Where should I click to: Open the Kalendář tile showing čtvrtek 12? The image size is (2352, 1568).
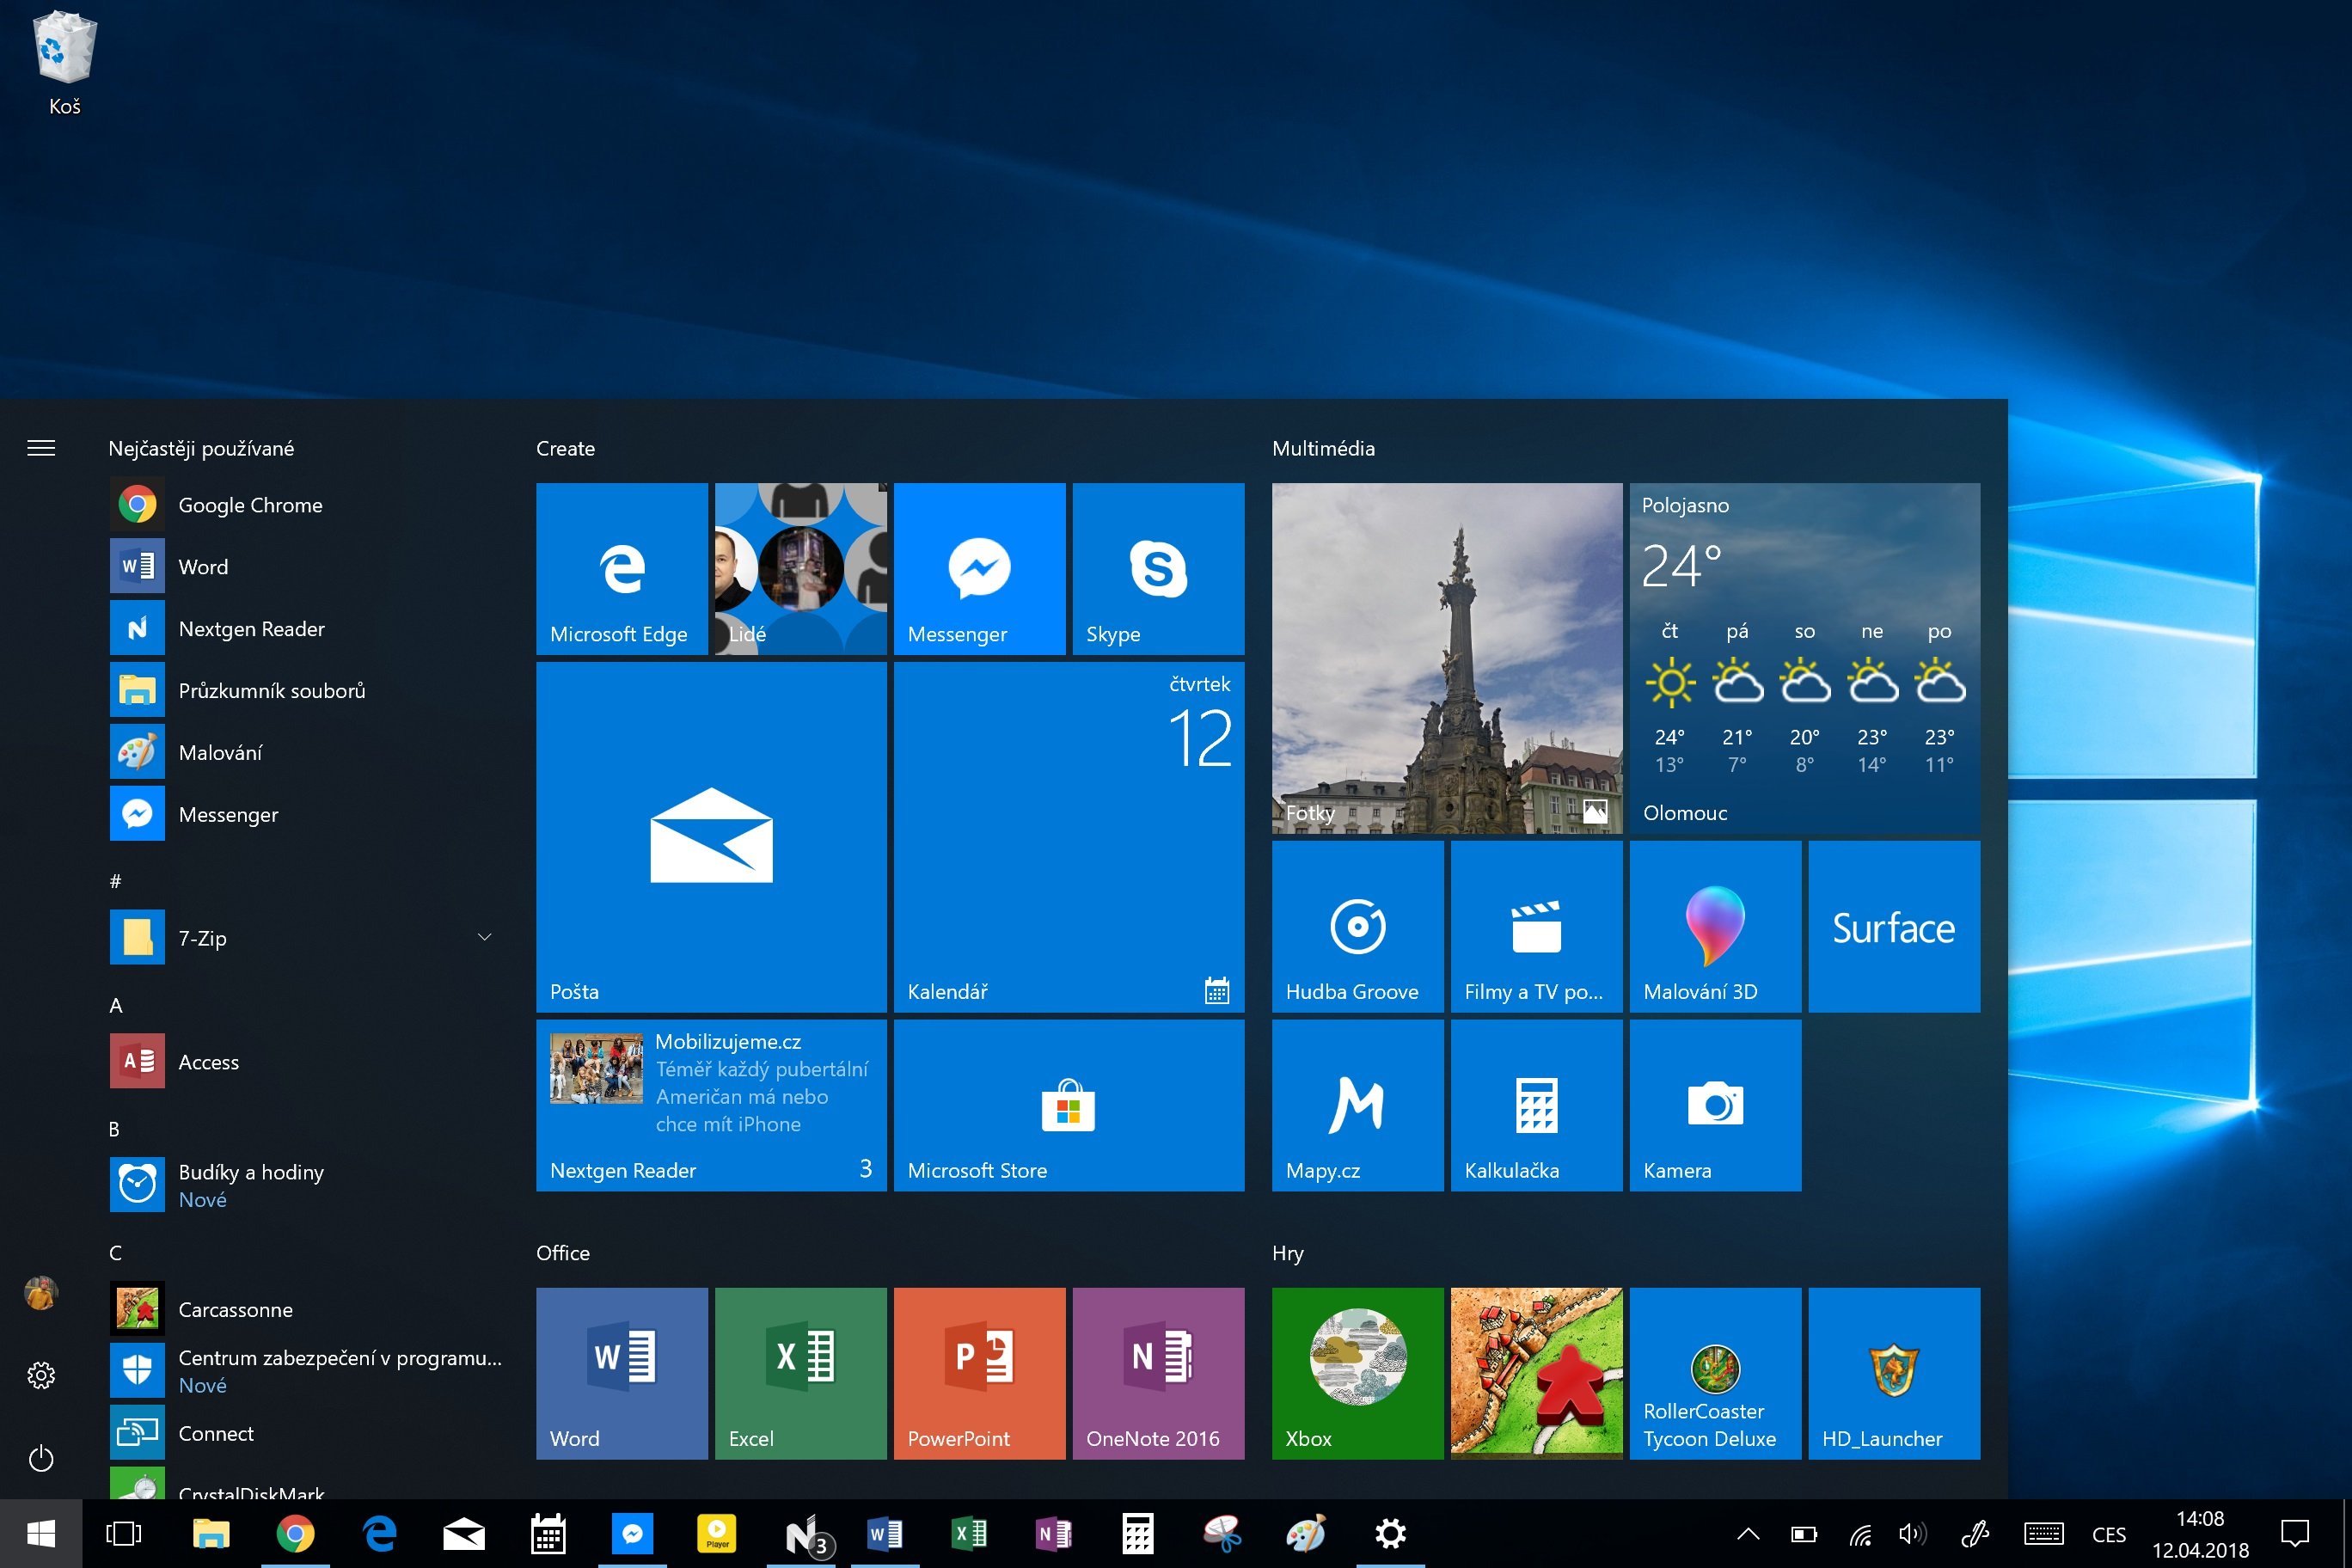(x=1069, y=837)
